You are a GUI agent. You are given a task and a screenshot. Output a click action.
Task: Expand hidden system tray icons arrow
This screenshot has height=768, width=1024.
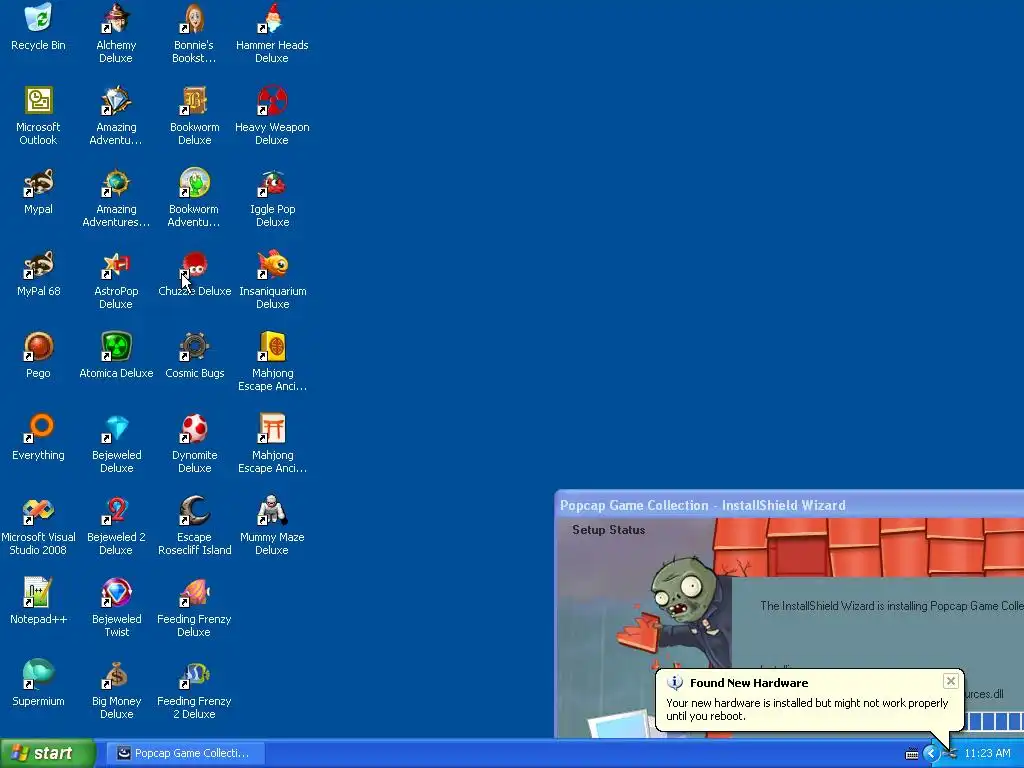(931, 754)
